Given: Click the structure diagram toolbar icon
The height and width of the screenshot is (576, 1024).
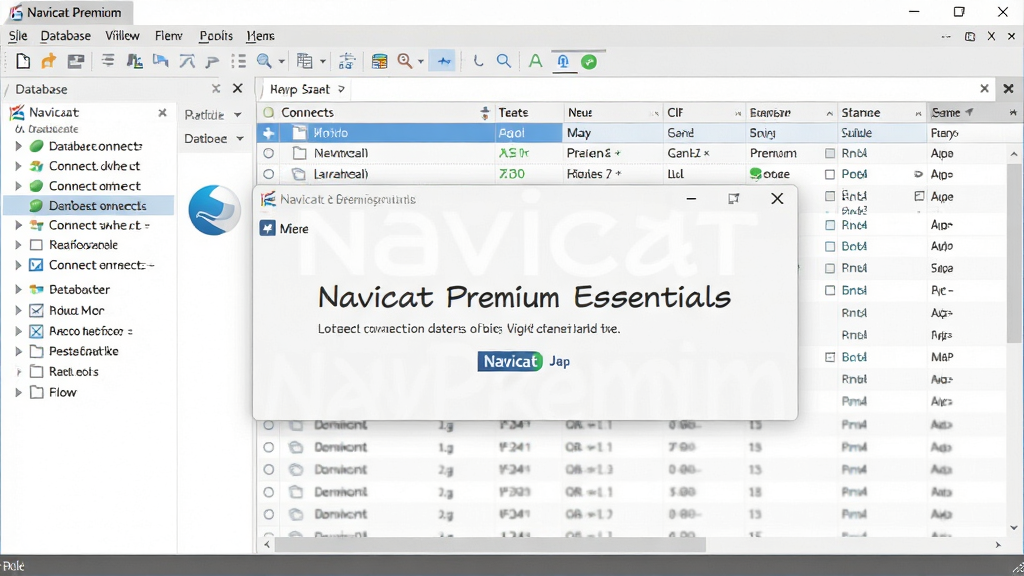Looking at the screenshot, I should 347,61.
